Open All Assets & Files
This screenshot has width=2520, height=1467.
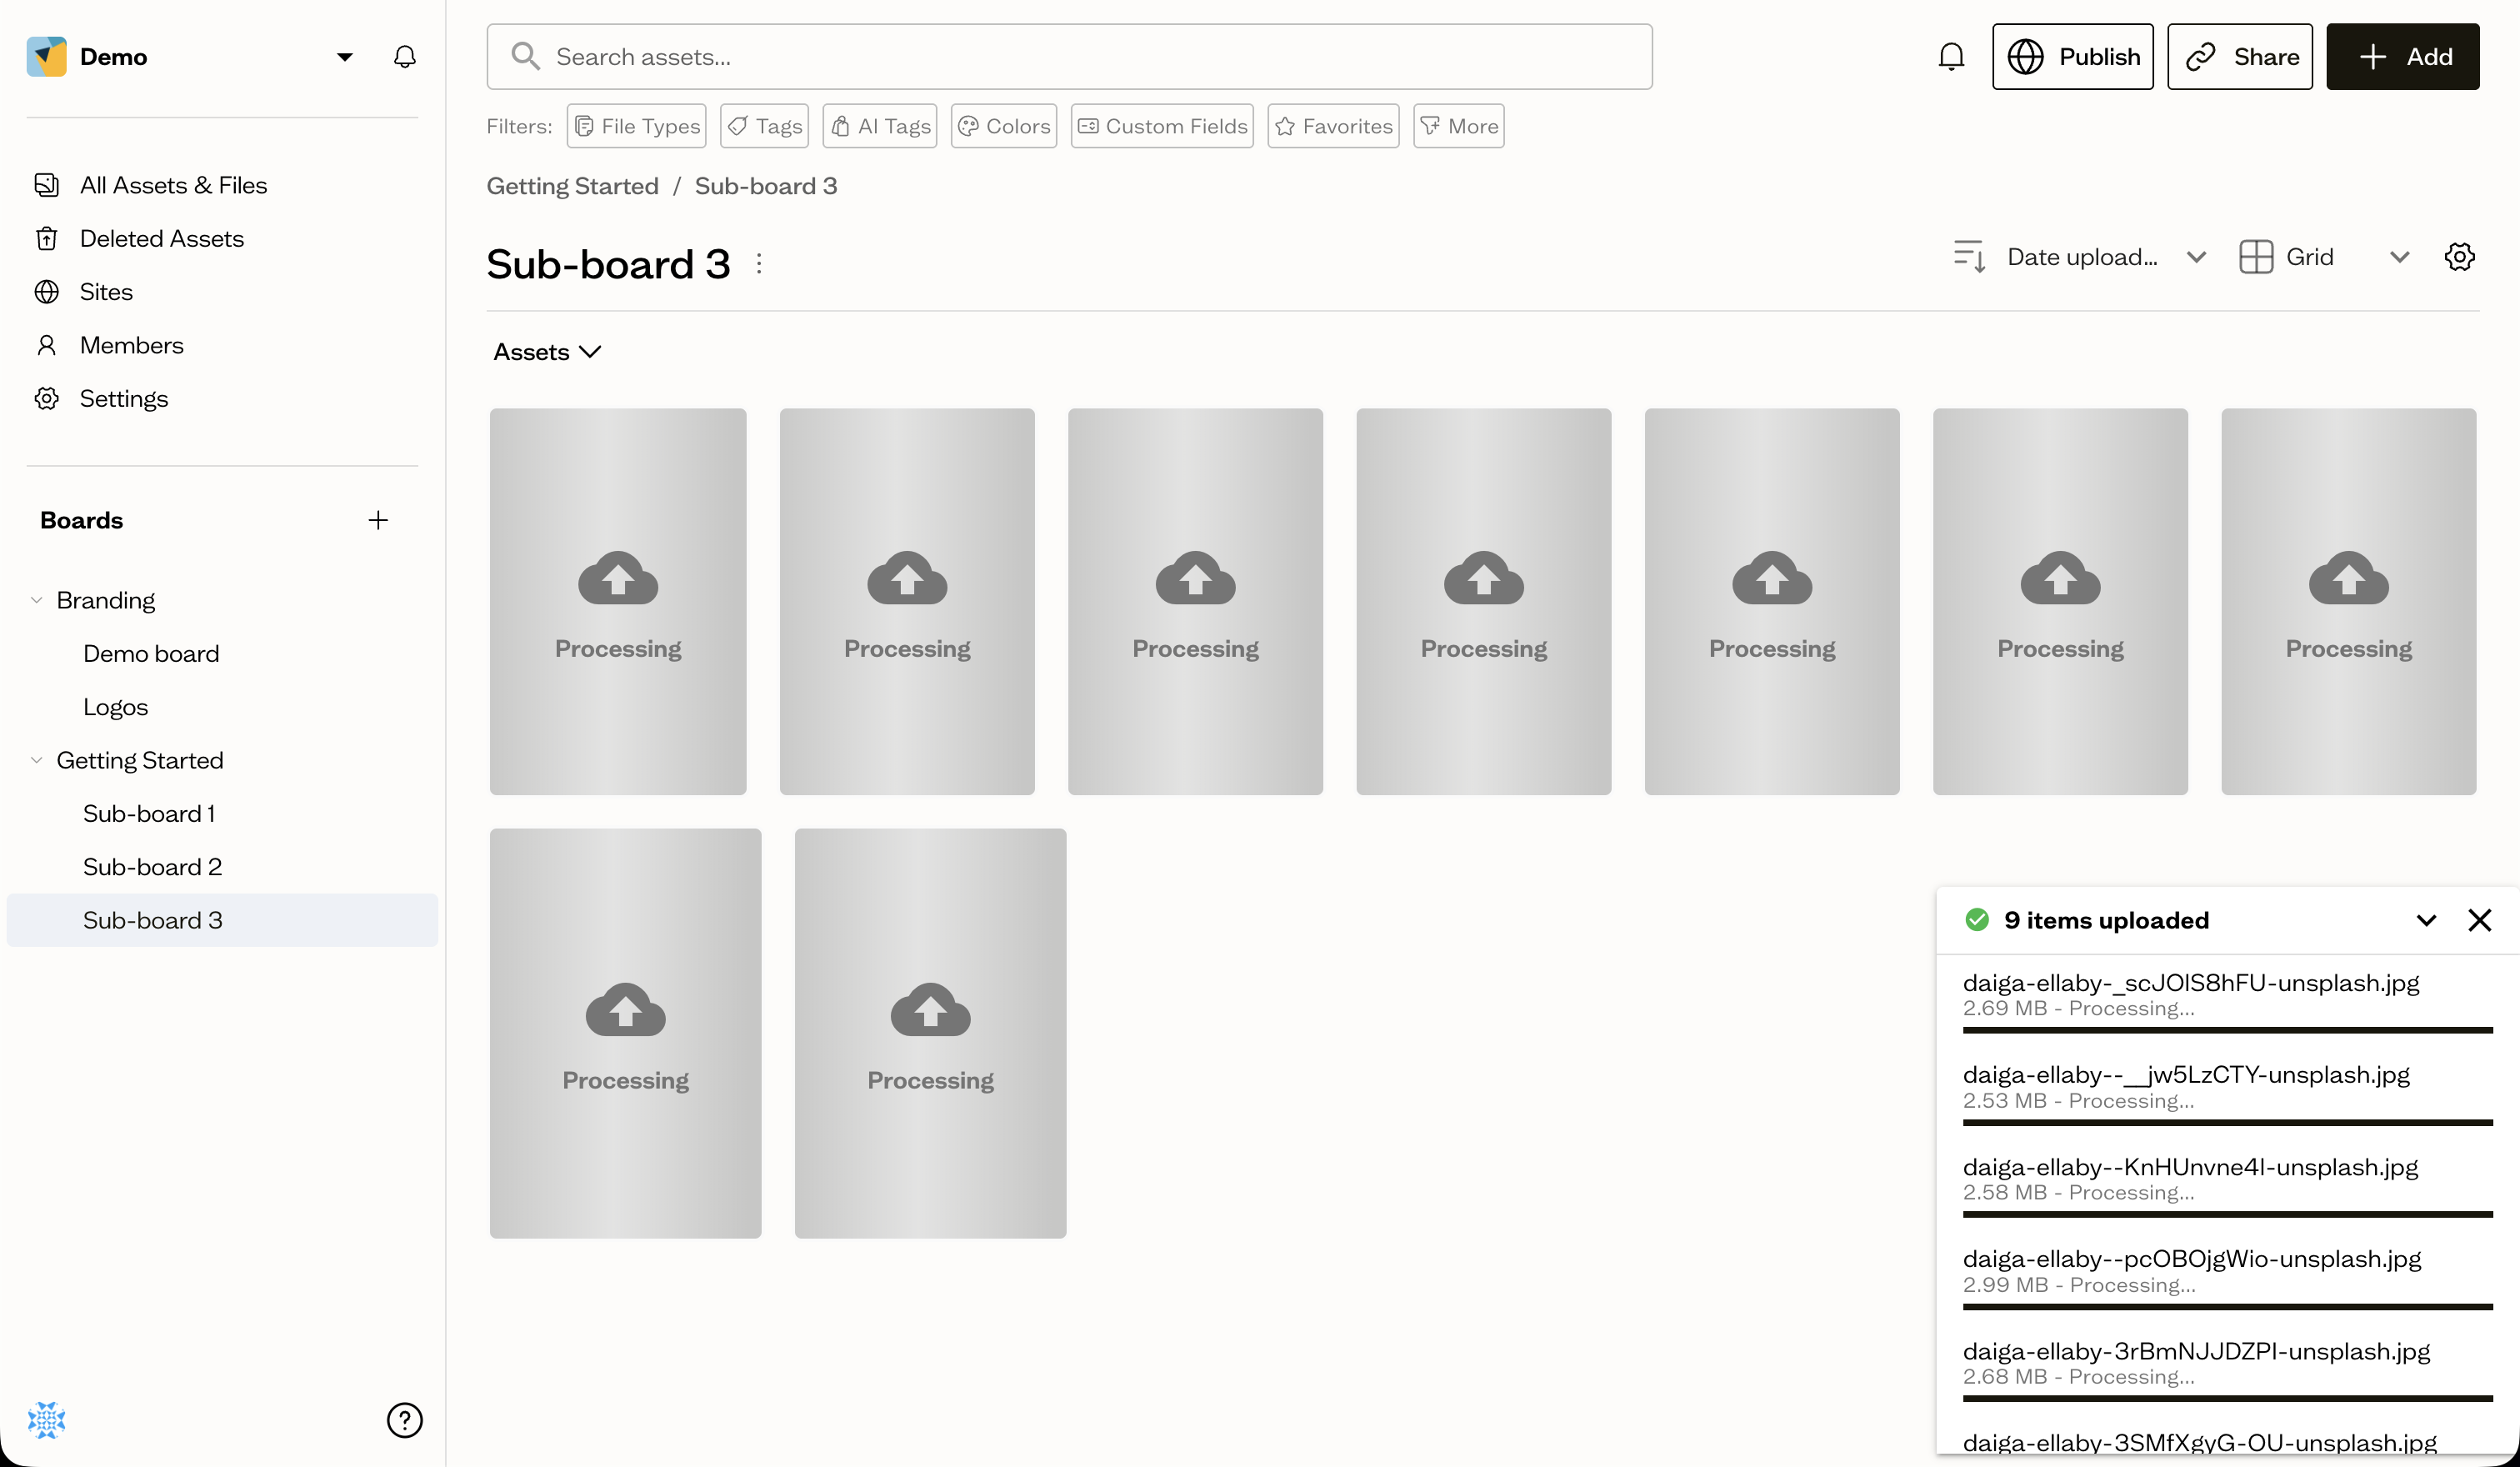[173, 185]
